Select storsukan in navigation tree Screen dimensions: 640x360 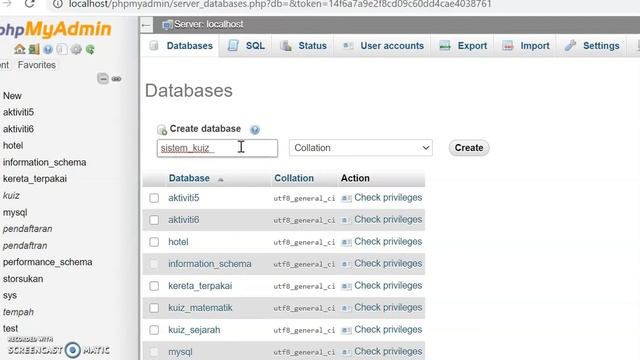coord(22,279)
